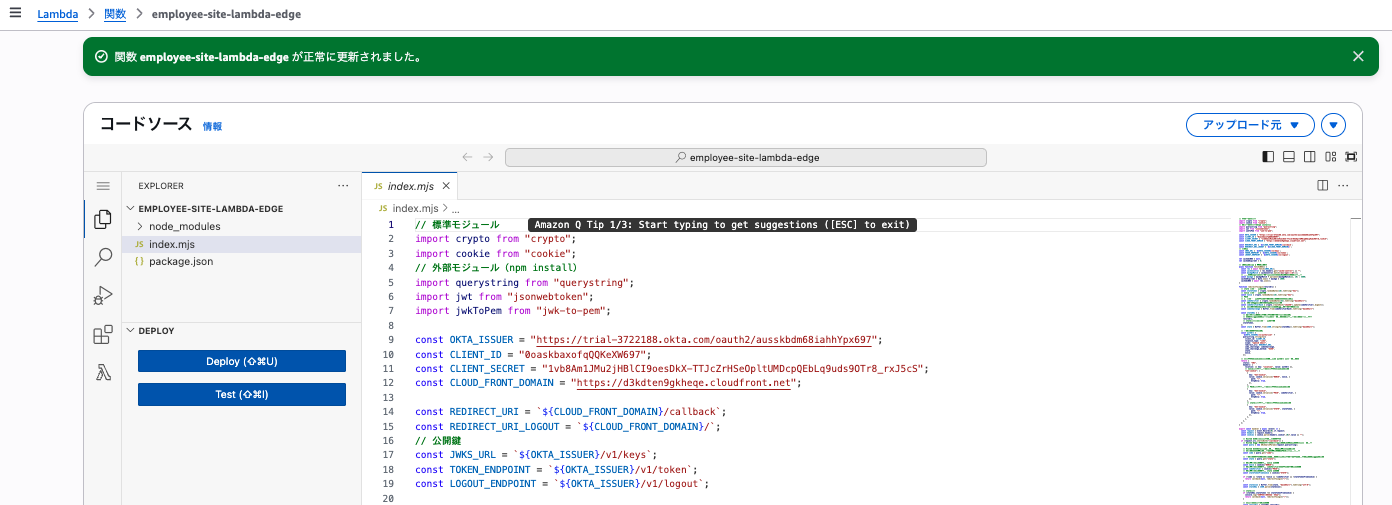Screen dimensions: 1392x505
Task: Dismiss the green success notification banner
Action: (x=1358, y=56)
